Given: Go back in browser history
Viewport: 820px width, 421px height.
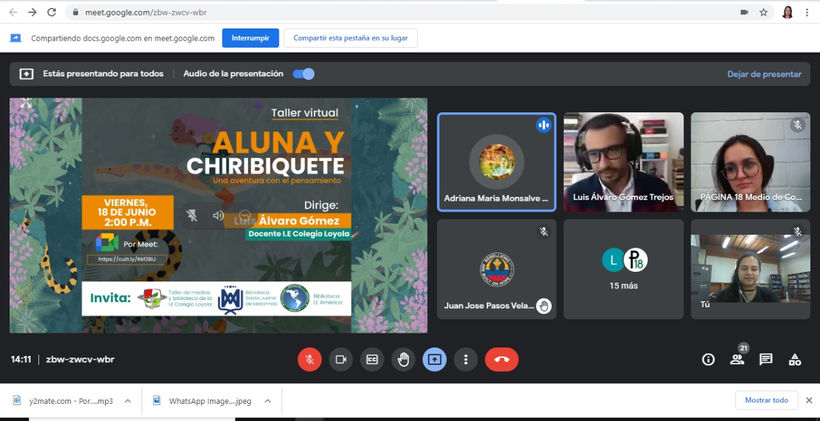Looking at the screenshot, I should coord(13,12).
